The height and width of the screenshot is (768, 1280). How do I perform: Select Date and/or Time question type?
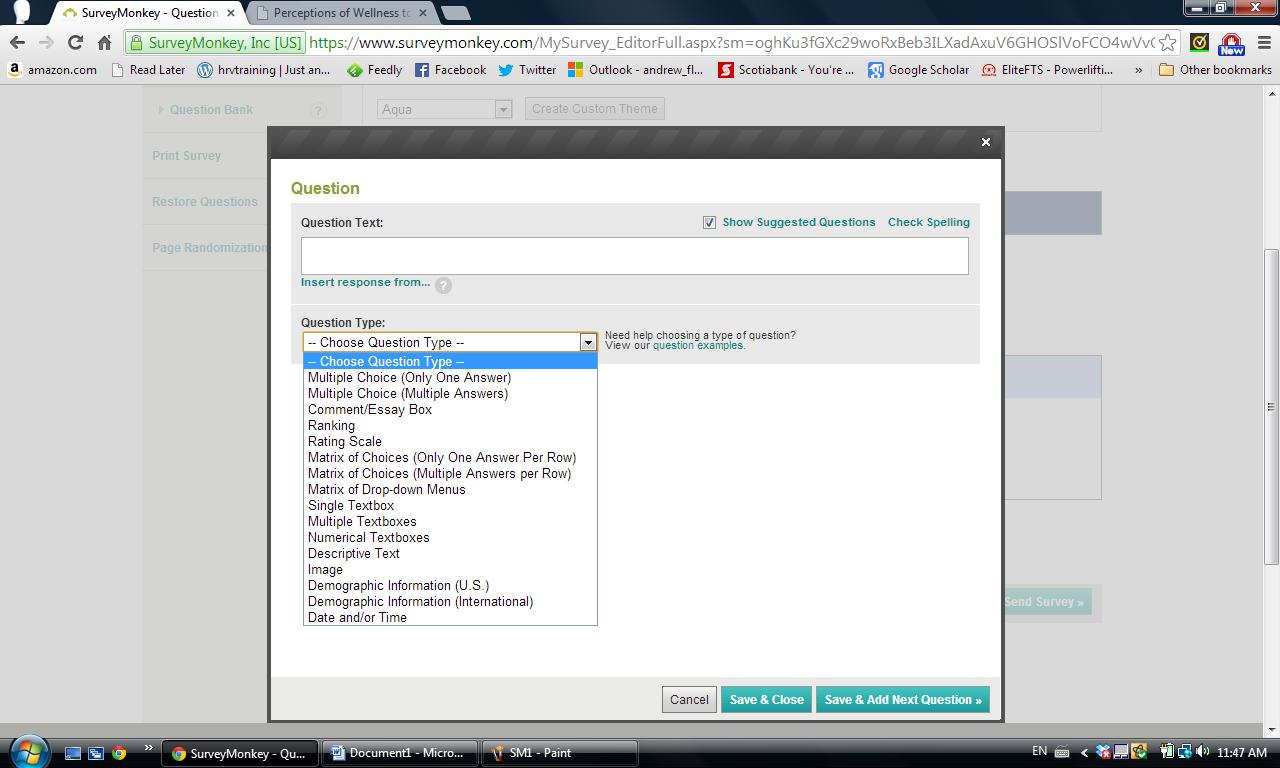point(357,617)
